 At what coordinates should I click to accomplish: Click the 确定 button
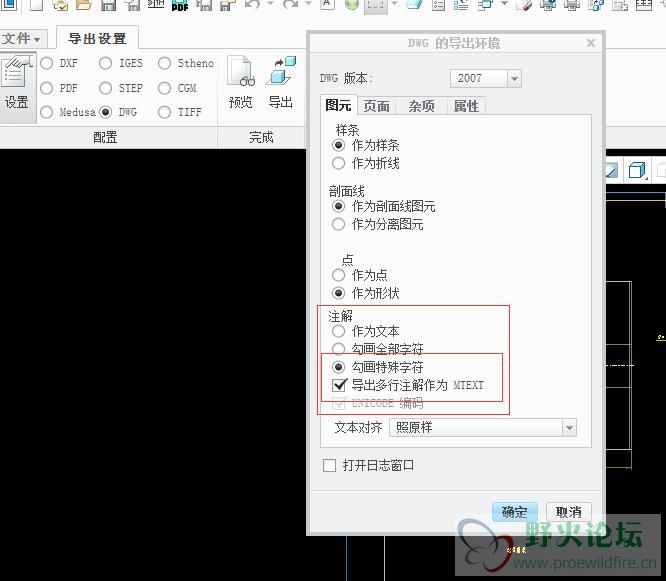(x=515, y=512)
